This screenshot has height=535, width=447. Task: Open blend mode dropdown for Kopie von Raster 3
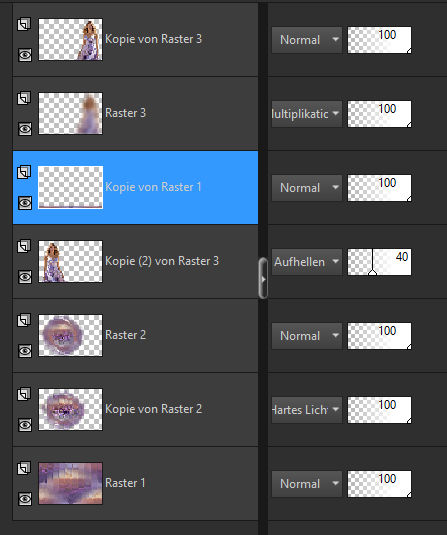[307, 40]
